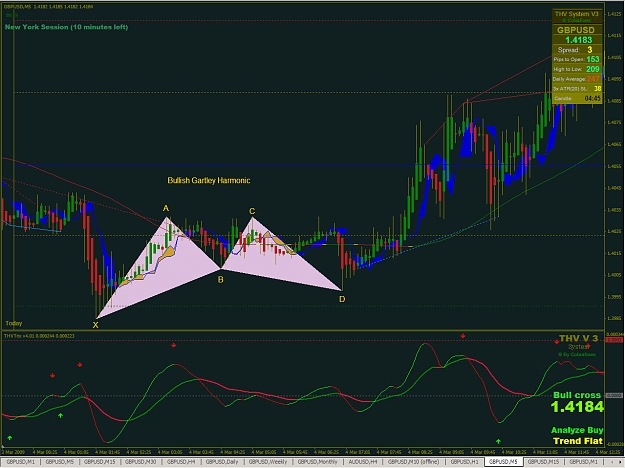Image resolution: width=625 pixels, height=468 pixels.
Task: Click the 'THV System V3' panel header
Action: (577, 14)
